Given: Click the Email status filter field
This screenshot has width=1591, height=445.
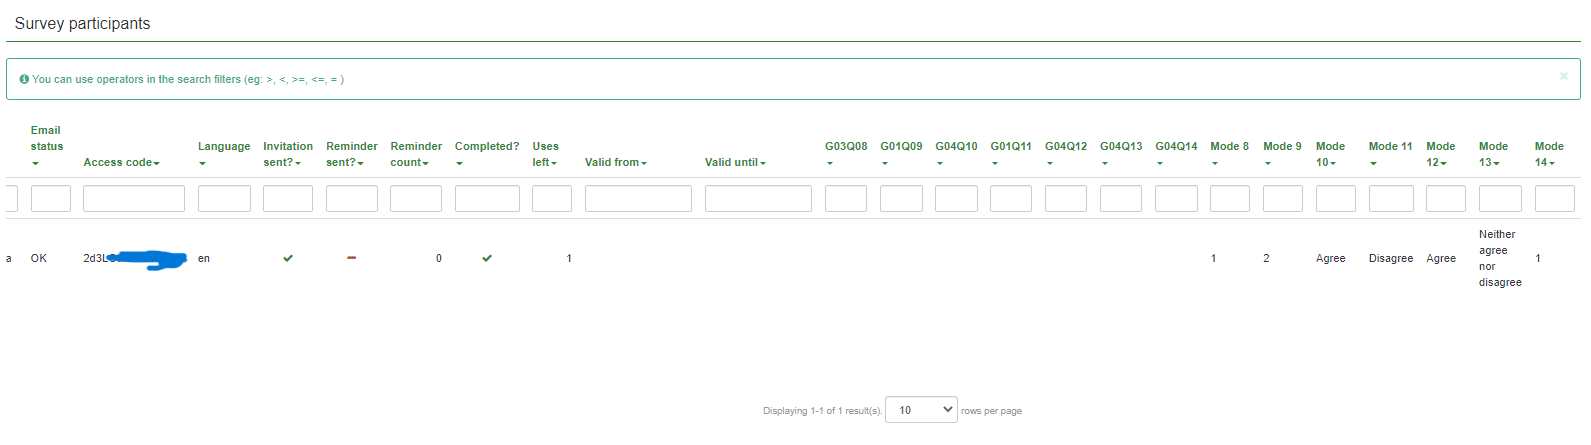Looking at the screenshot, I should pos(51,199).
